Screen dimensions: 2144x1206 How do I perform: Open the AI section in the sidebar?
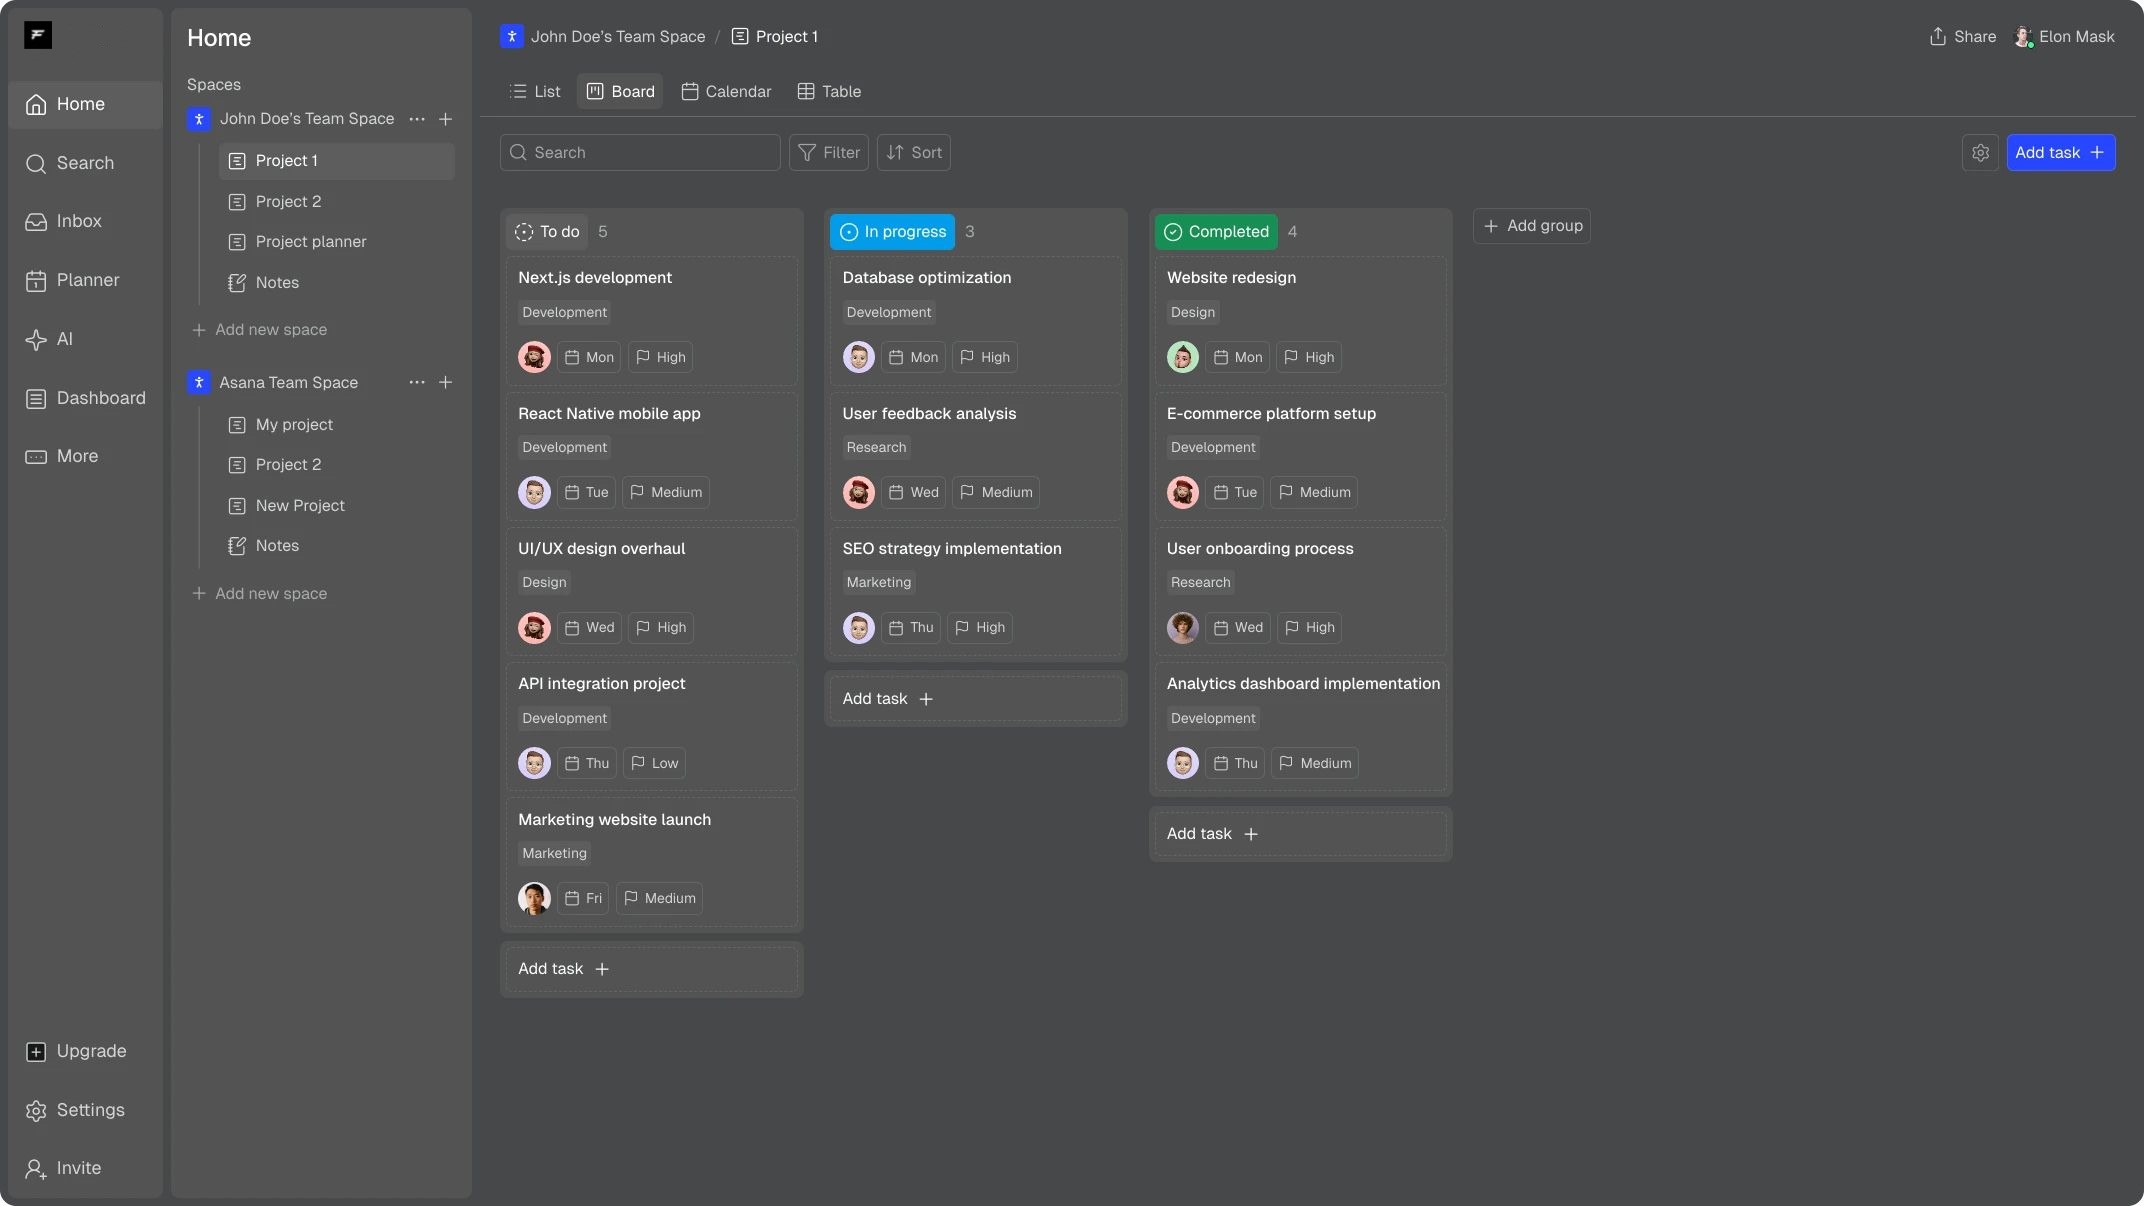point(62,339)
